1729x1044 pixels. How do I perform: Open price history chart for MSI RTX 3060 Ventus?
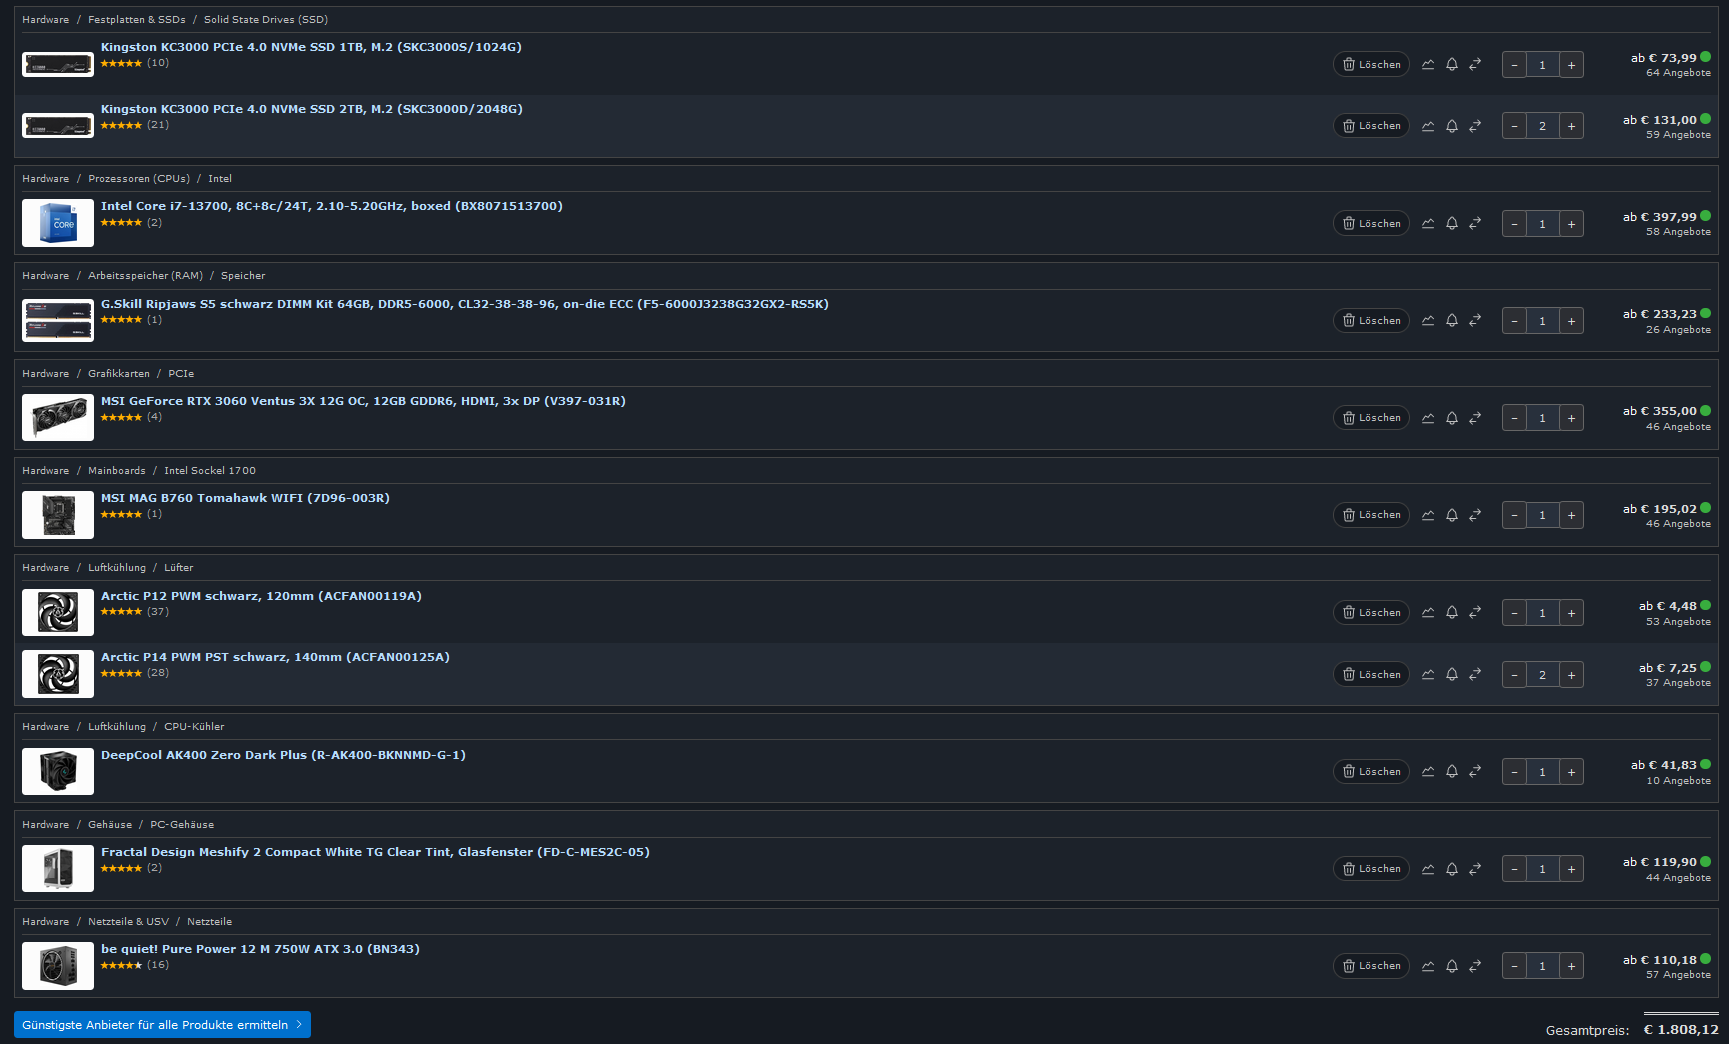(1428, 418)
